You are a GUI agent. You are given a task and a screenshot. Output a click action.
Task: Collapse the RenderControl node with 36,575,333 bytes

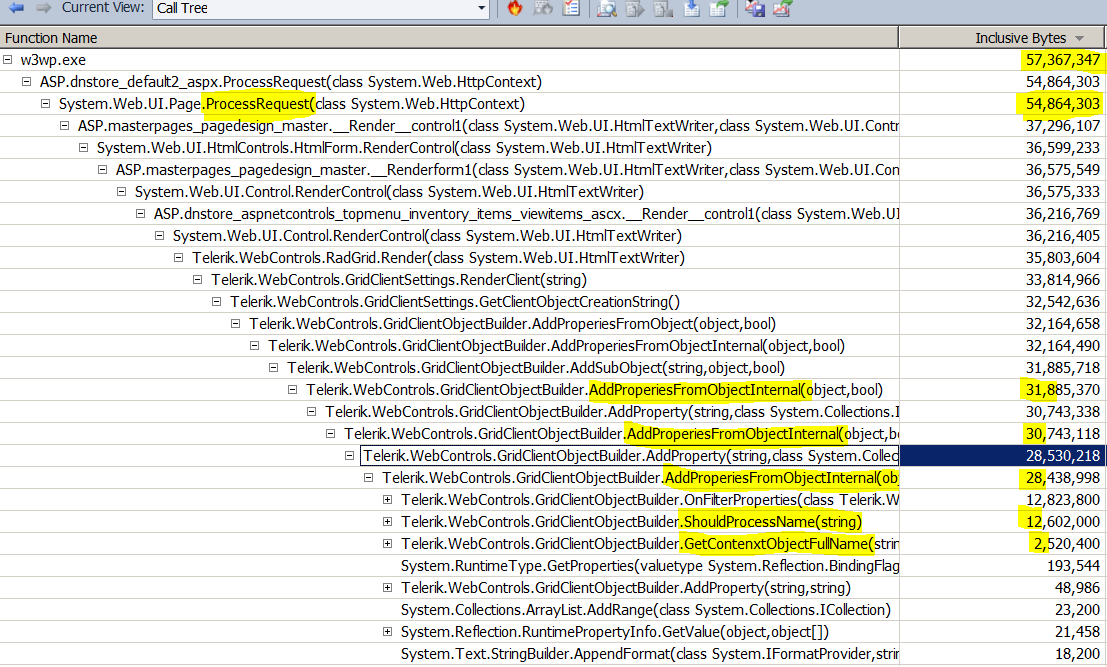point(122,191)
